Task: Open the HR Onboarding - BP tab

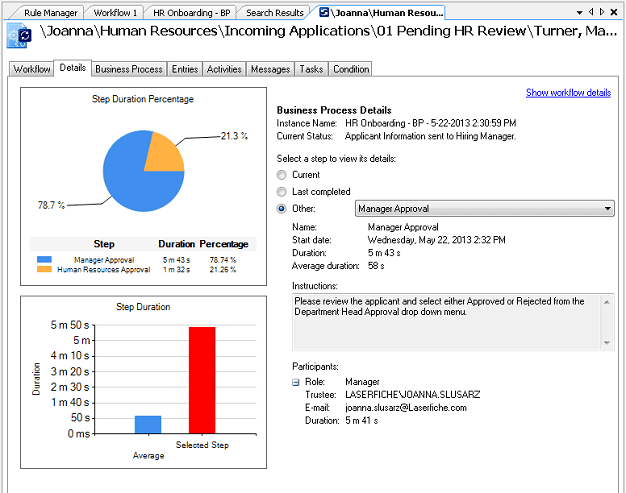Action: click(x=192, y=13)
